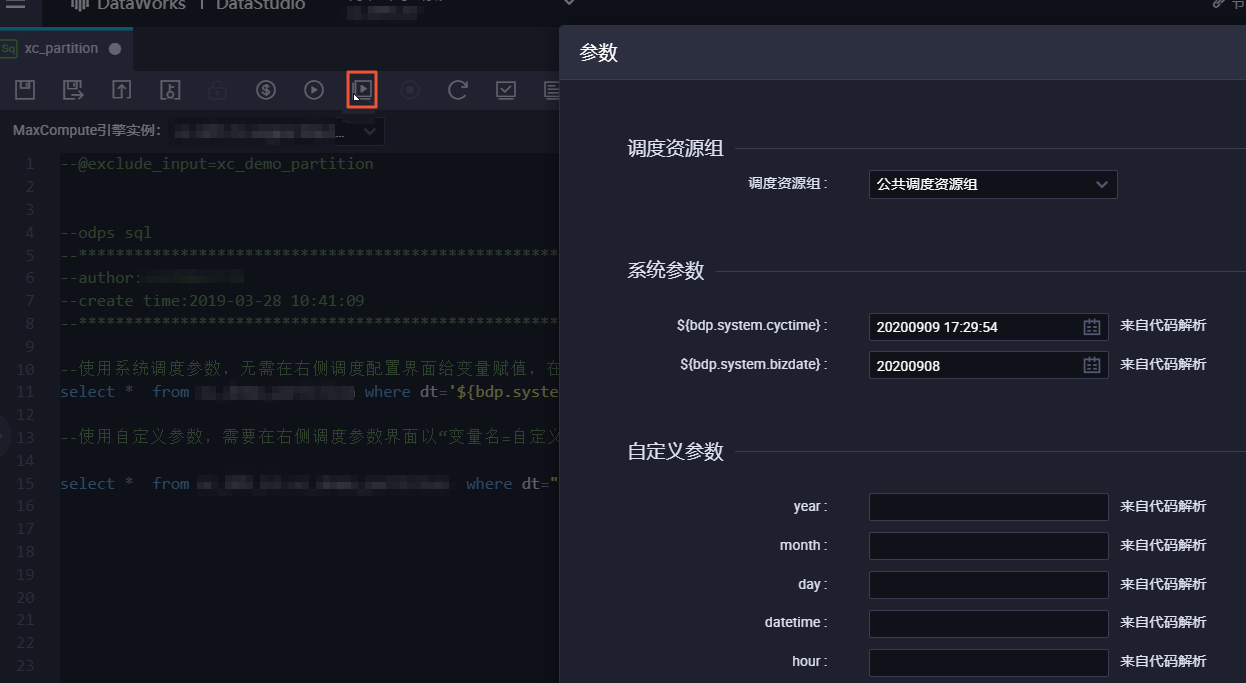
Task: Click line number 15 in the editor gutter
Action: (26, 484)
